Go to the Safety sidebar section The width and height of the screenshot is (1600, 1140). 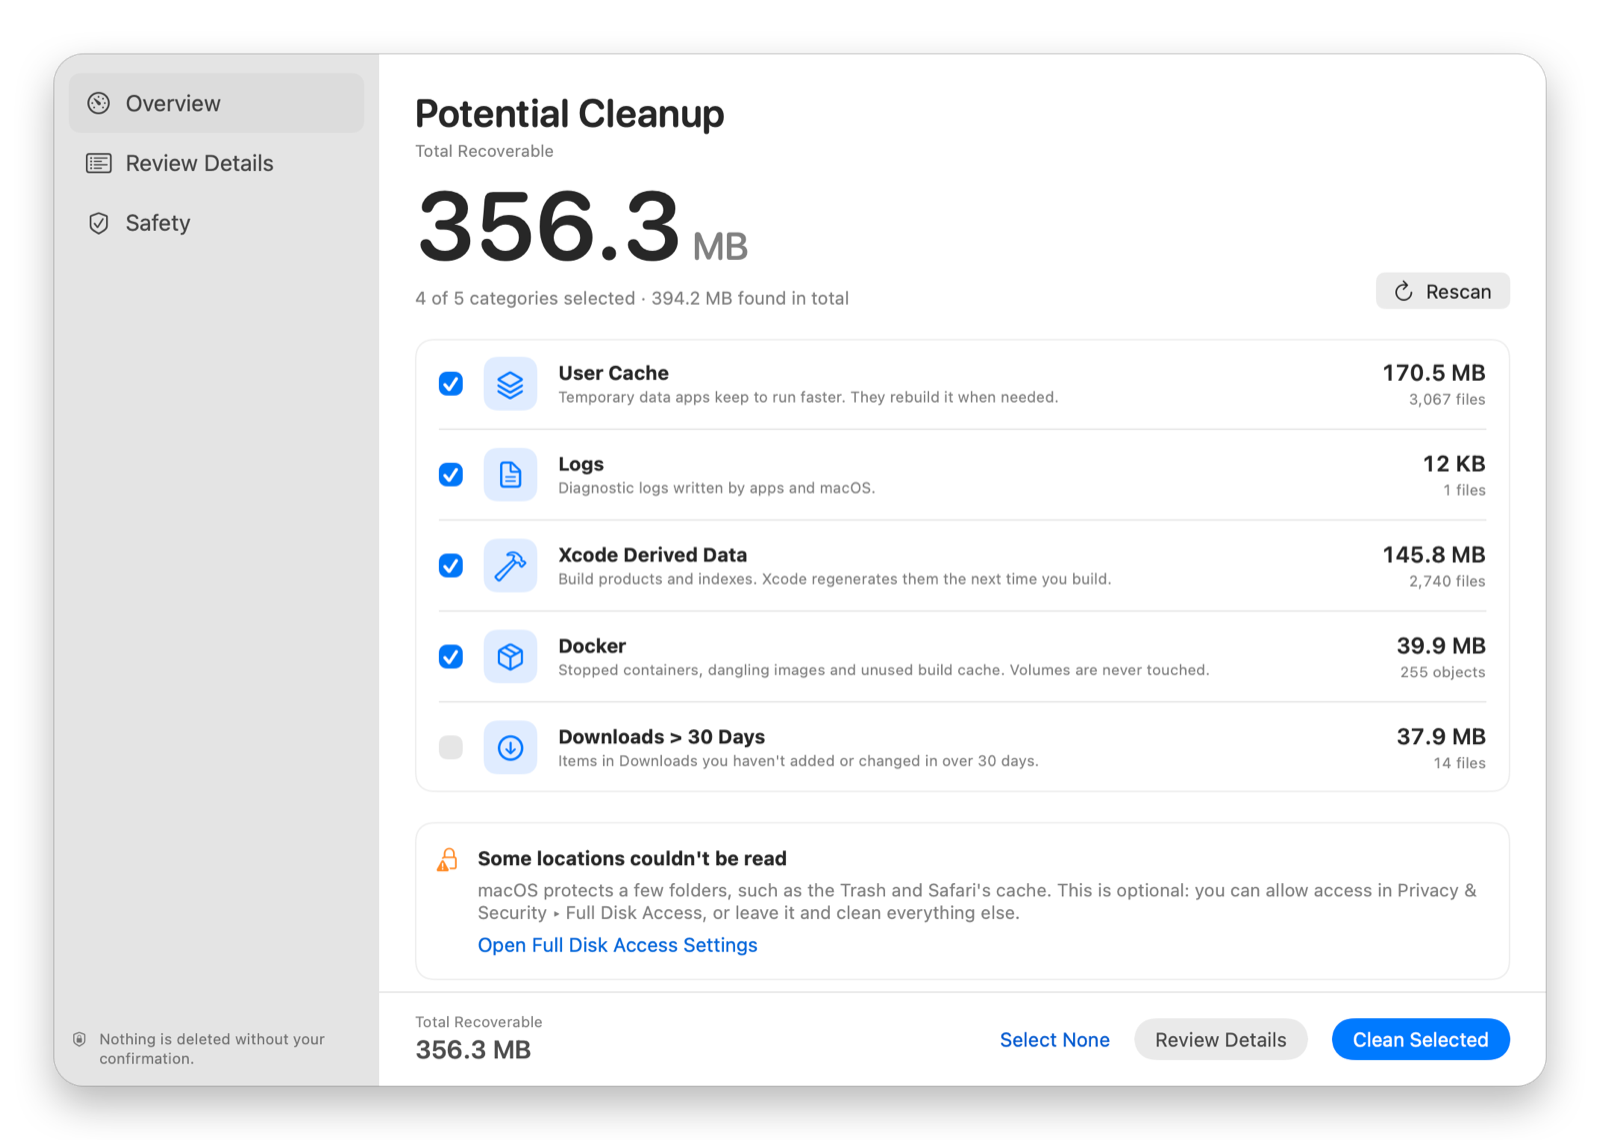click(x=216, y=223)
